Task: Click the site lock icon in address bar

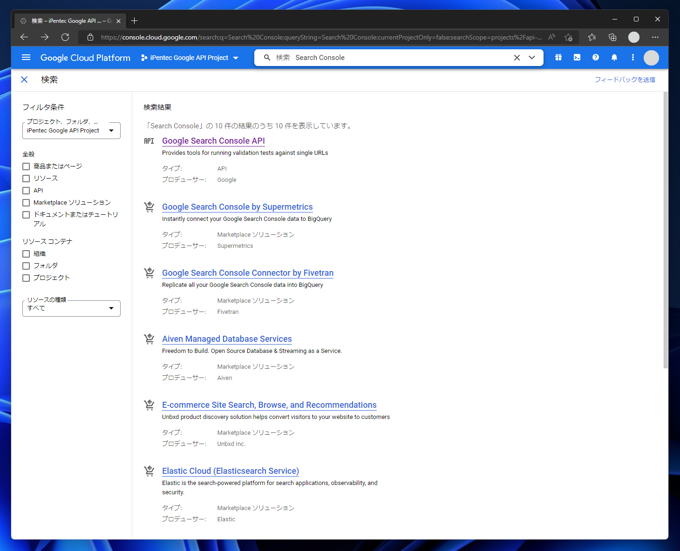Action: pyautogui.click(x=90, y=37)
